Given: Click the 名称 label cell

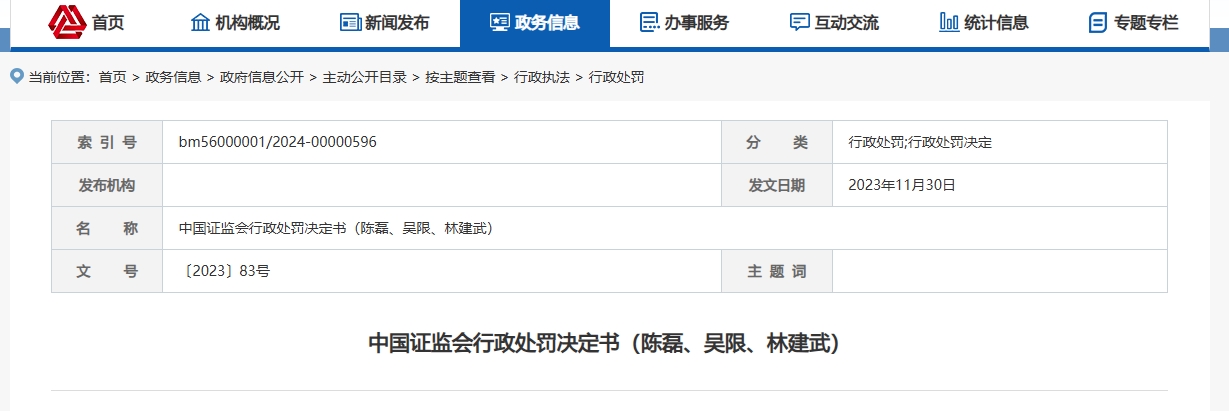Looking at the screenshot, I should point(107,228).
